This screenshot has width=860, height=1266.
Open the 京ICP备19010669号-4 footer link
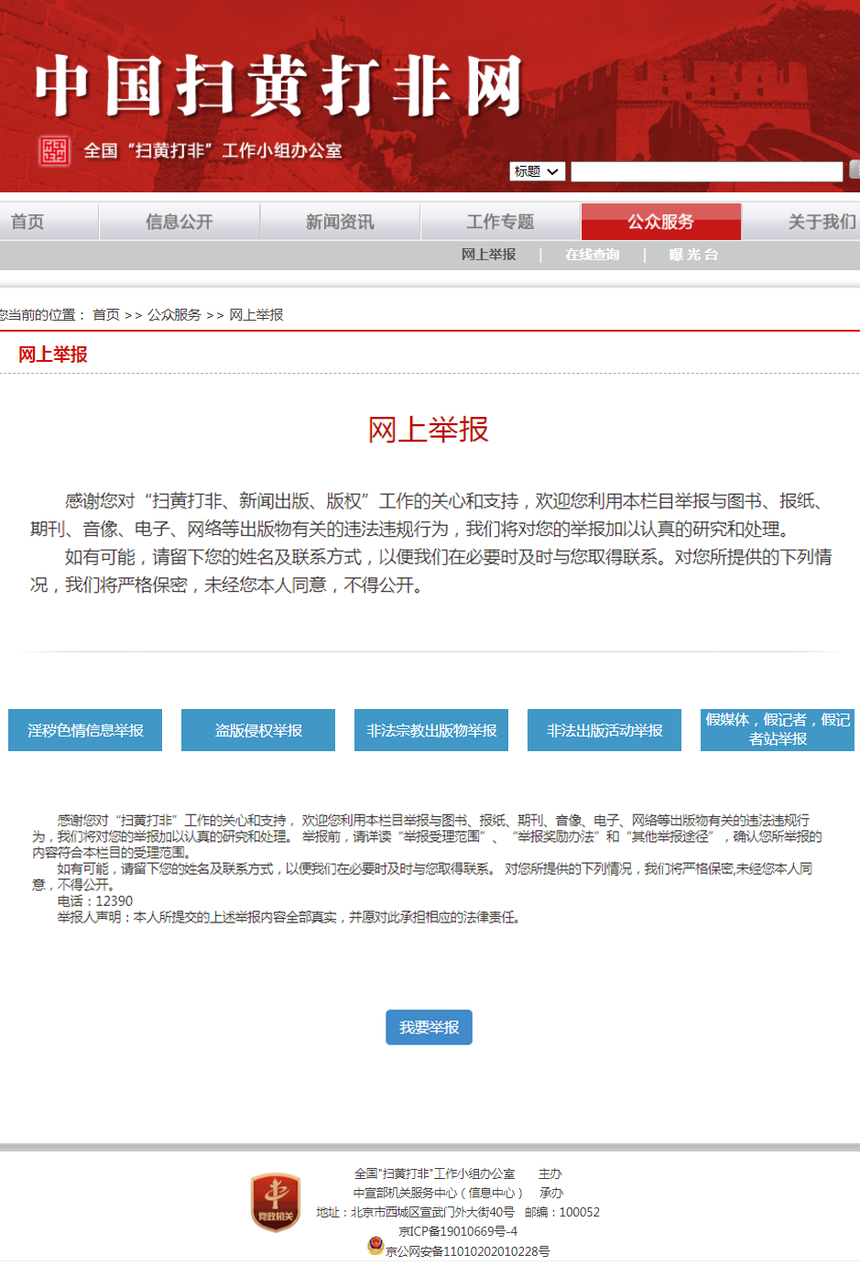click(x=458, y=1231)
